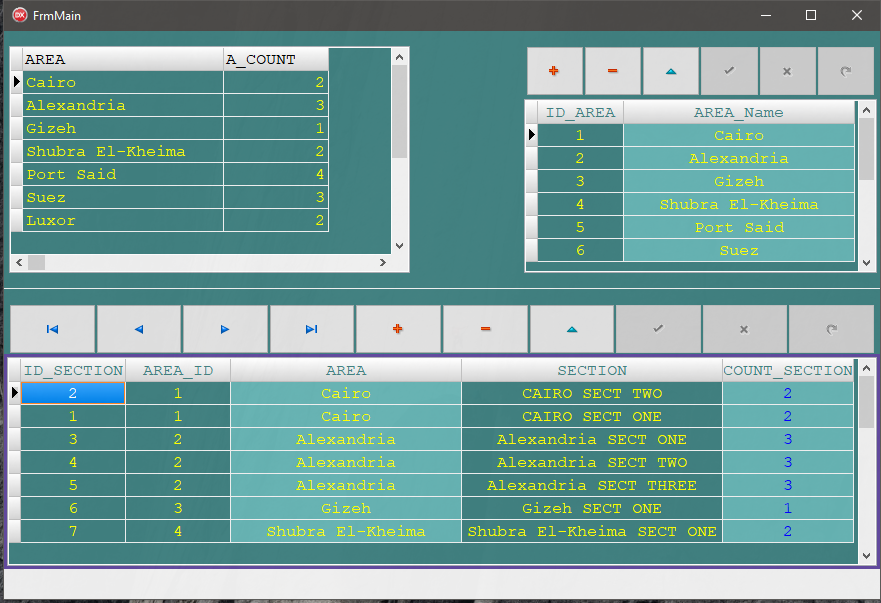Viewport: 881px width, 603px height.
Task: Click the ID_SECTION cell with value 7
Action: click(73, 532)
